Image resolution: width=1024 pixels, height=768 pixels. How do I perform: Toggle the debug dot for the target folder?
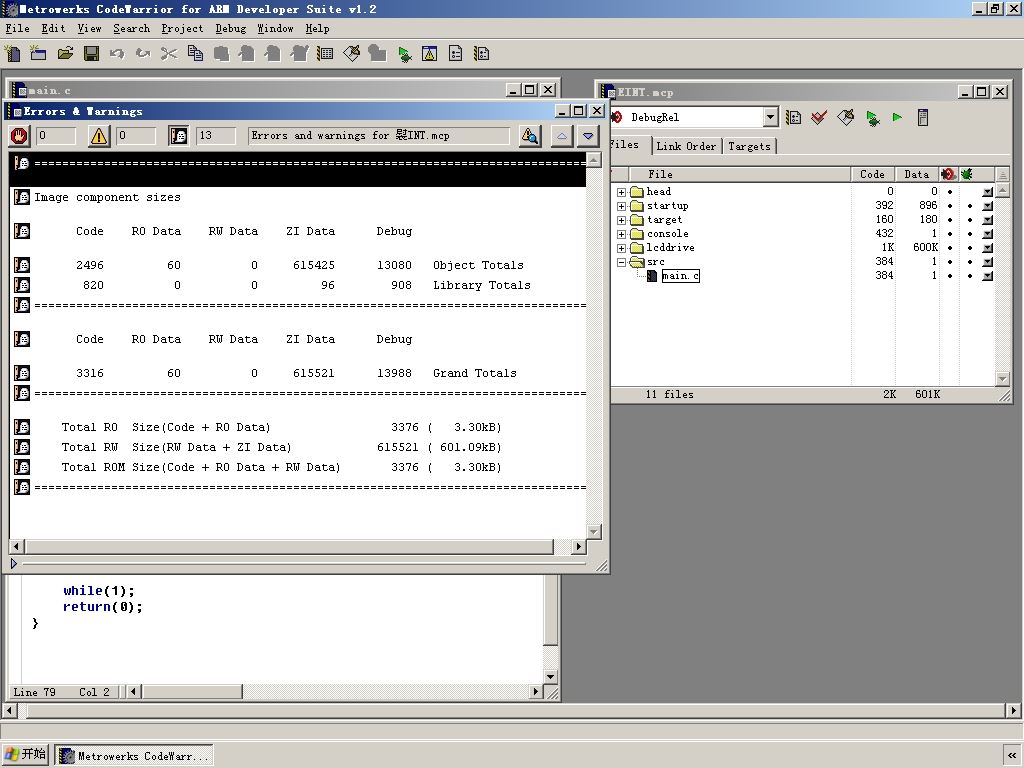pos(970,220)
